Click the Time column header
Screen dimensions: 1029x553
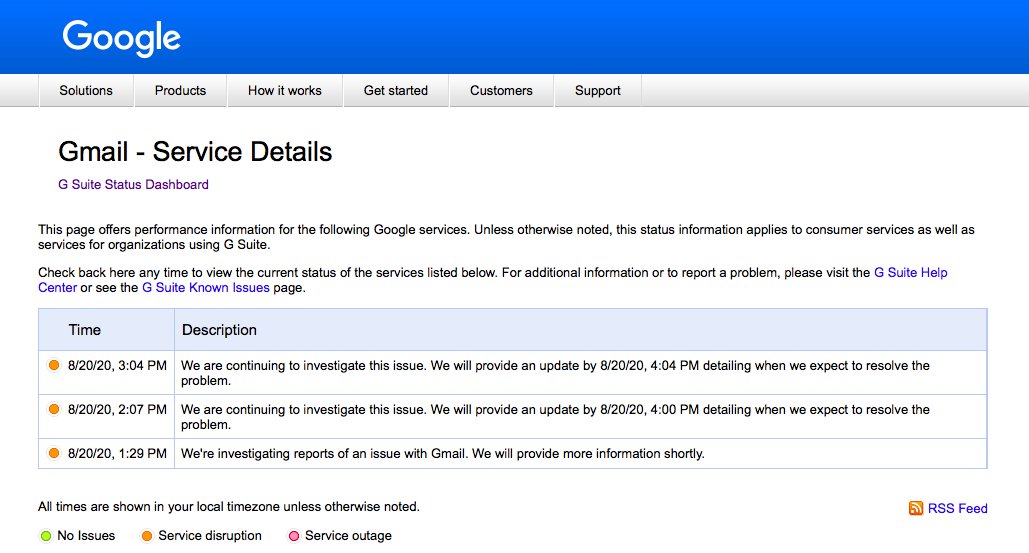pyautogui.click(x=85, y=330)
